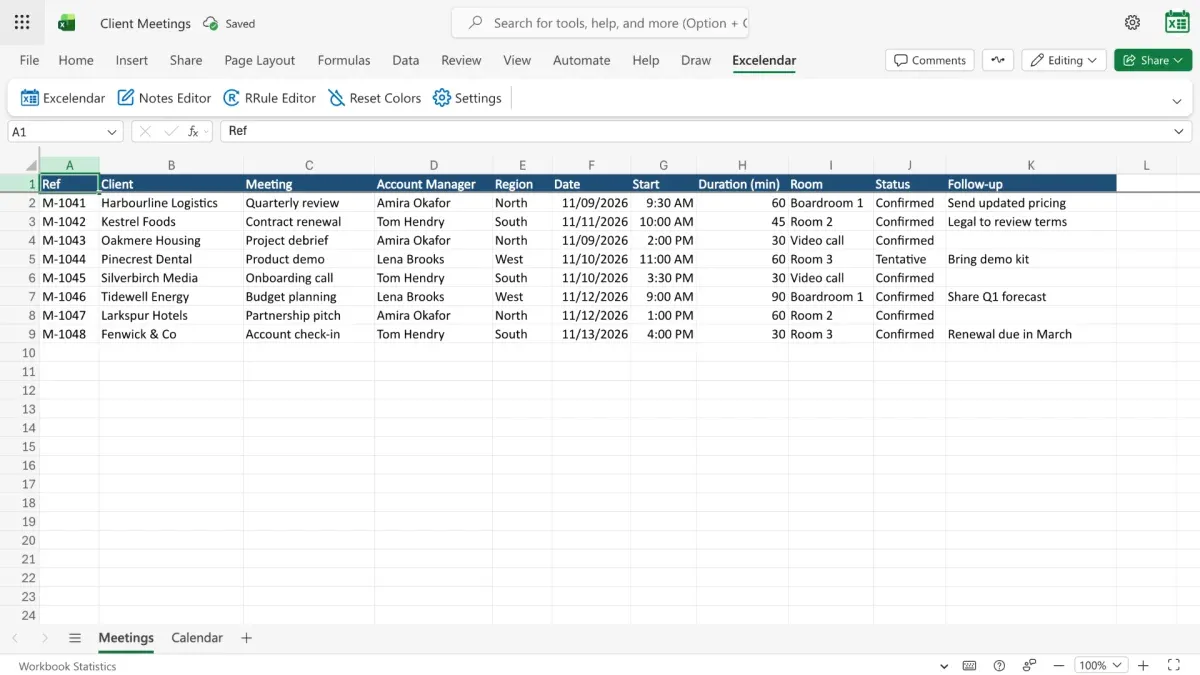1200x675 pixels.
Task: Expand status bar options chevron
Action: 944,666
